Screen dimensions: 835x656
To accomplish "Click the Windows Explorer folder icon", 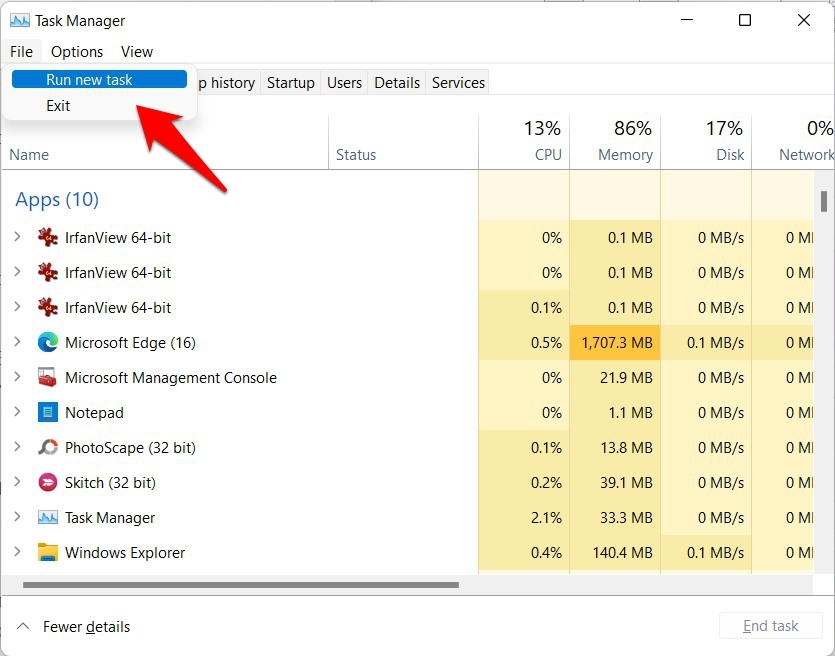I will coord(47,552).
